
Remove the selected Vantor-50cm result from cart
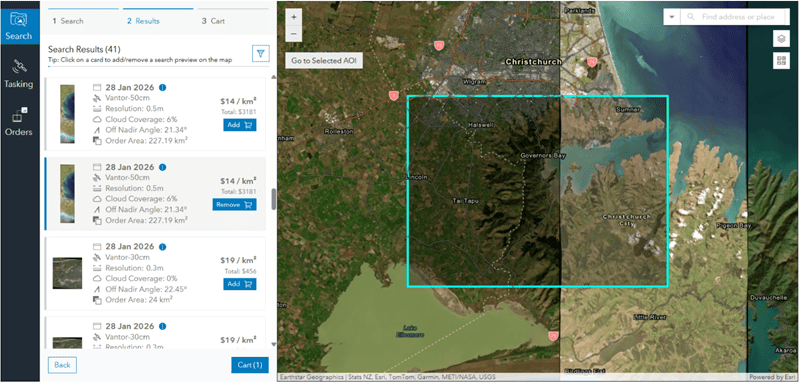point(235,205)
